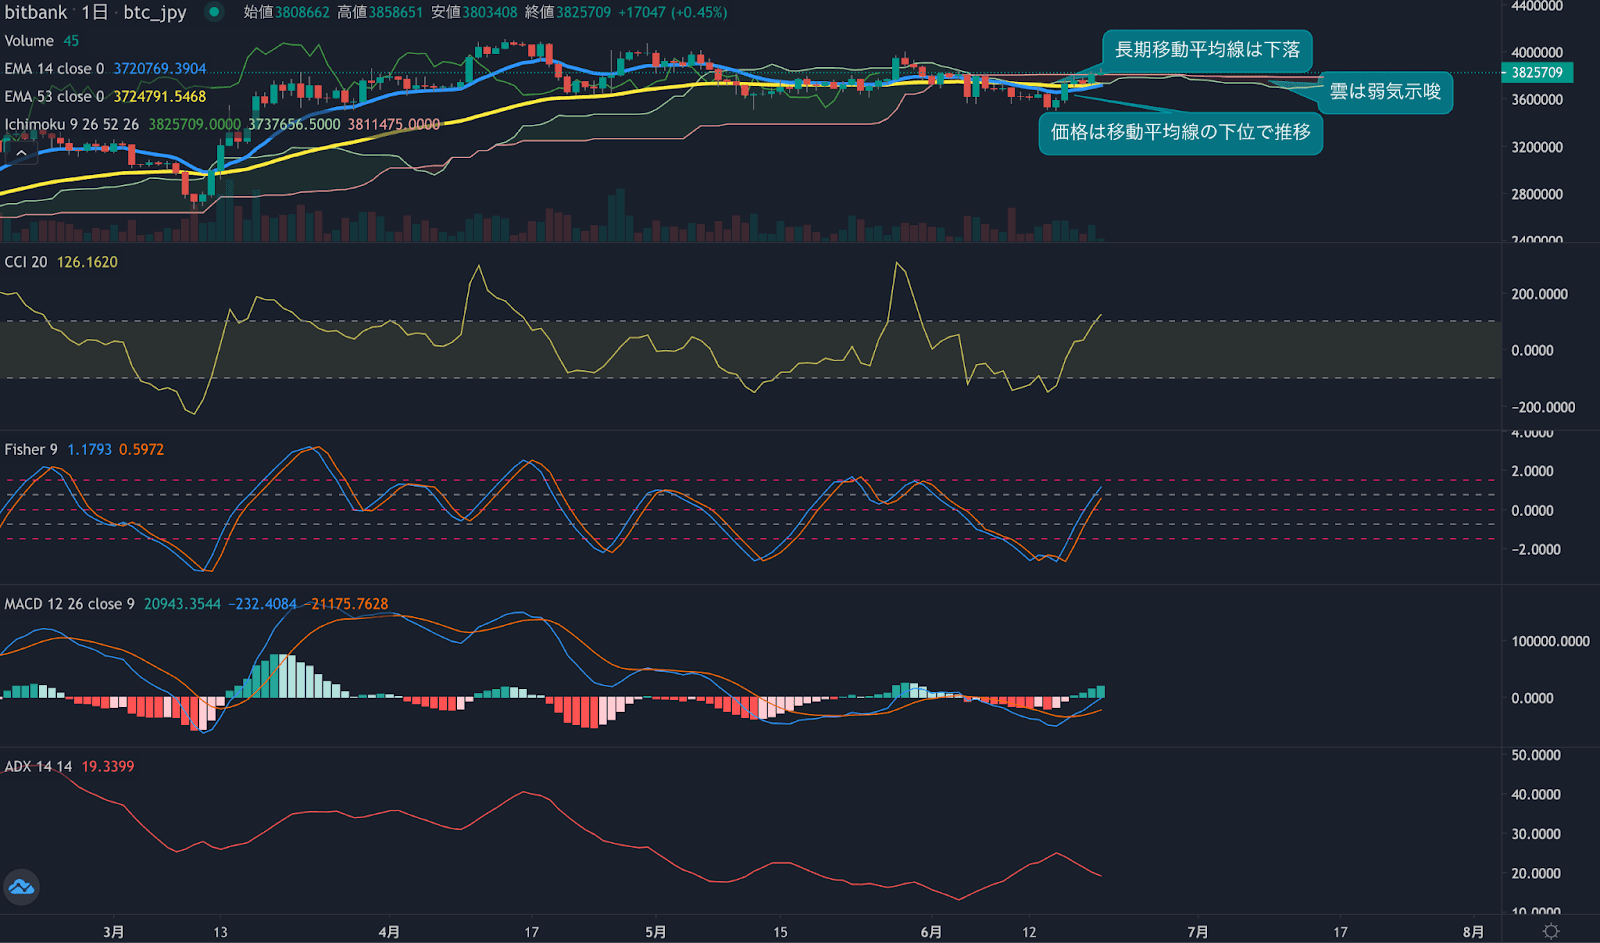
Task: Click the Fisher 9 indicator title
Action: [31, 450]
